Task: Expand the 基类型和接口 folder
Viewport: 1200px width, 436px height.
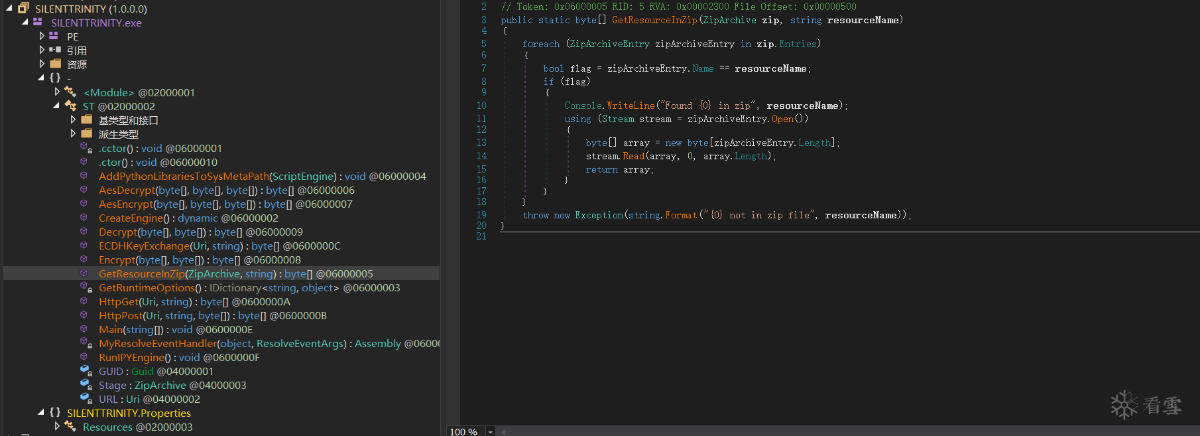Action: pyautogui.click(x=73, y=120)
